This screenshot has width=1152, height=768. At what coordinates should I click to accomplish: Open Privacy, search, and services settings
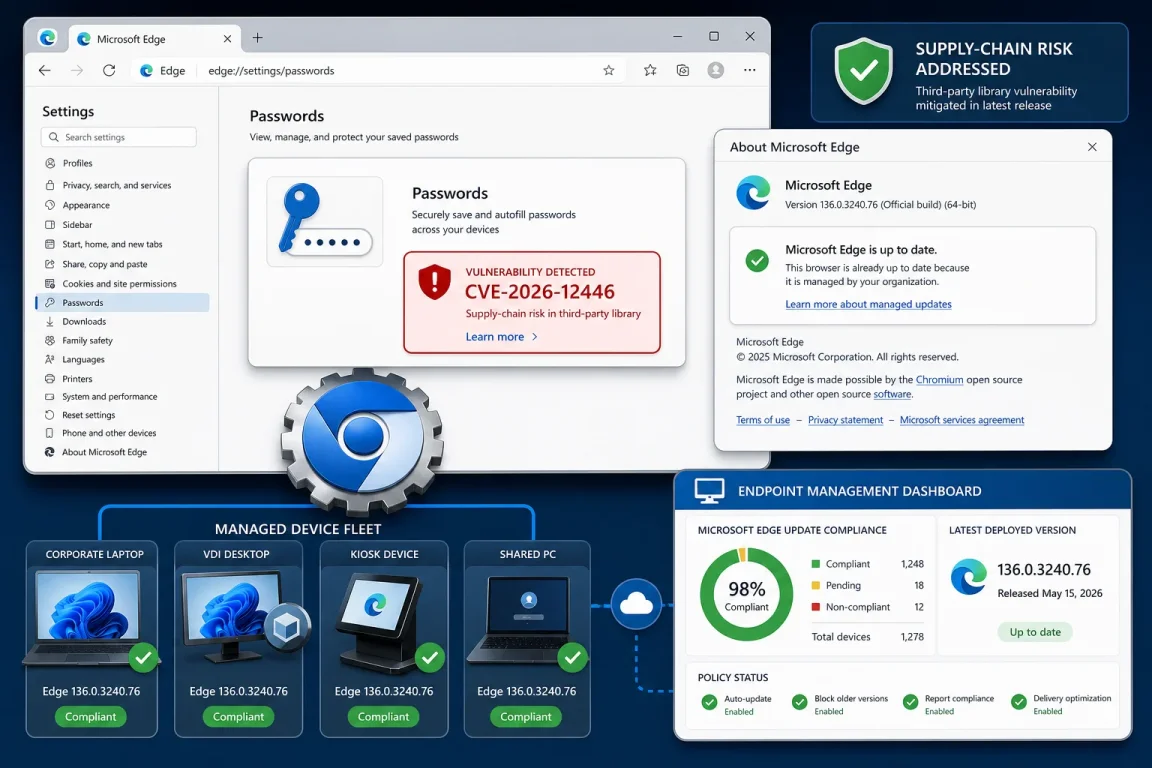tap(108, 185)
